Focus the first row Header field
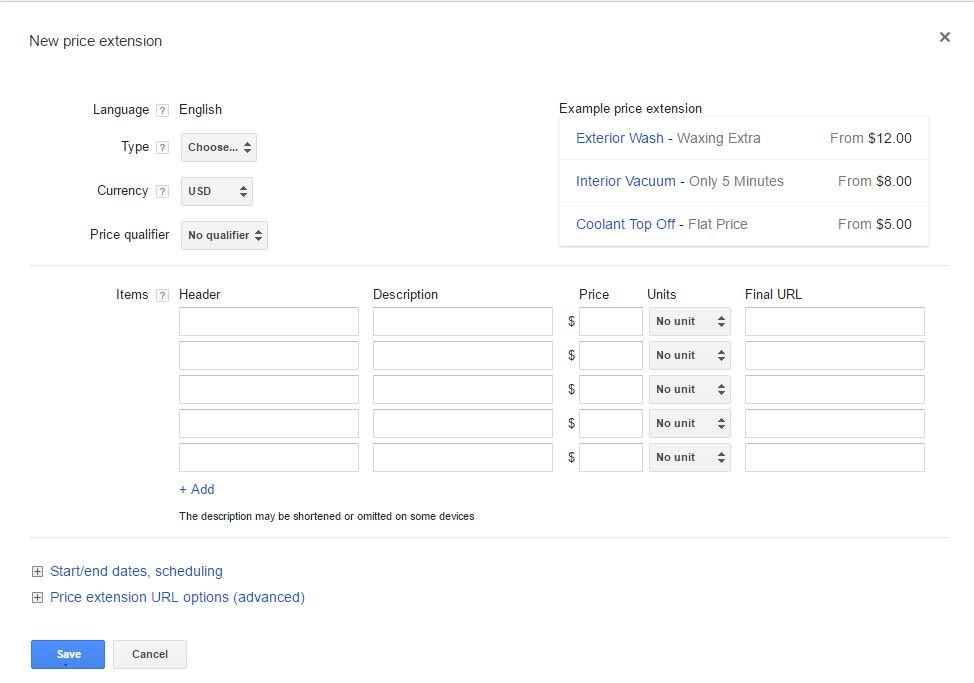Viewport: 974px width, 683px height. pyautogui.click(x=269, y=322)
